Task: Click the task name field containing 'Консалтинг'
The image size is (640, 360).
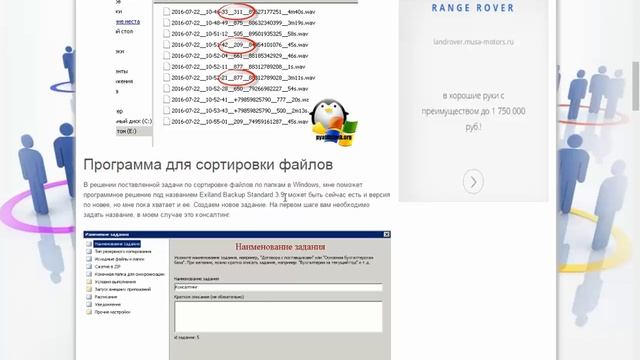Action: pyautogui.click(x=278, y=287)
